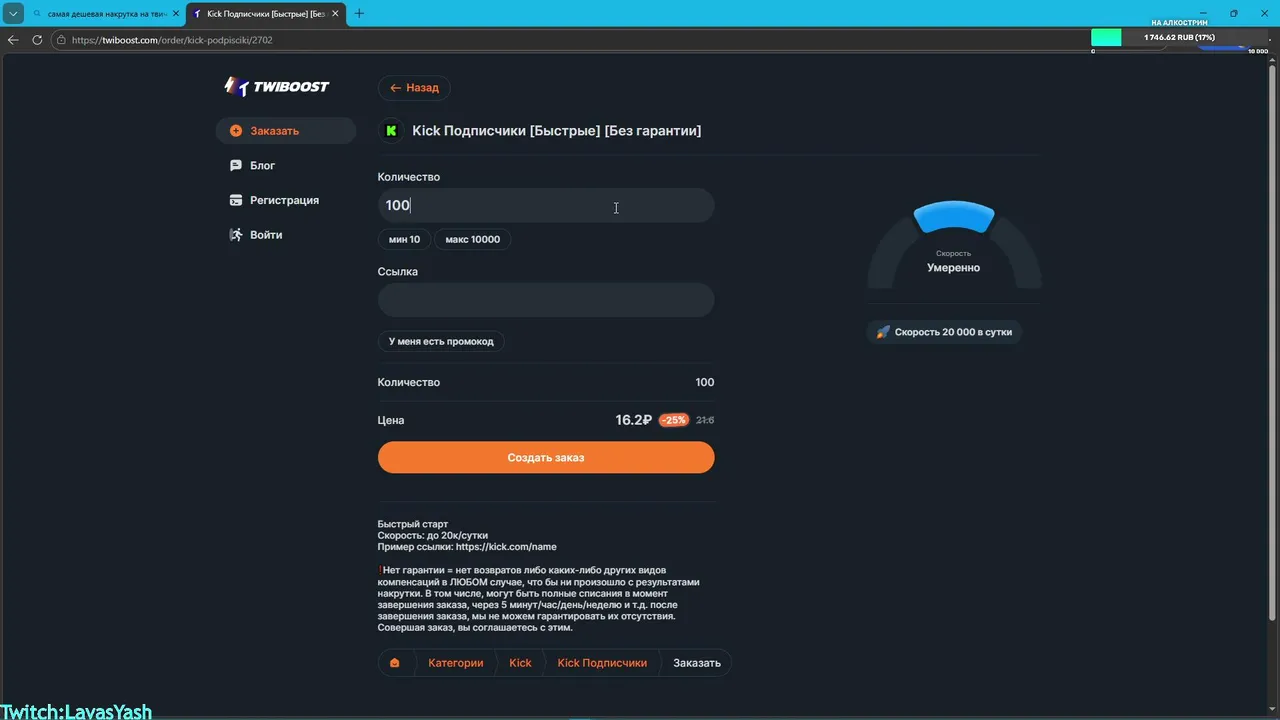The height and width of the screenshot is (720, 1280).
Task: Click the chat icon beside Блог
Action: 236,166
